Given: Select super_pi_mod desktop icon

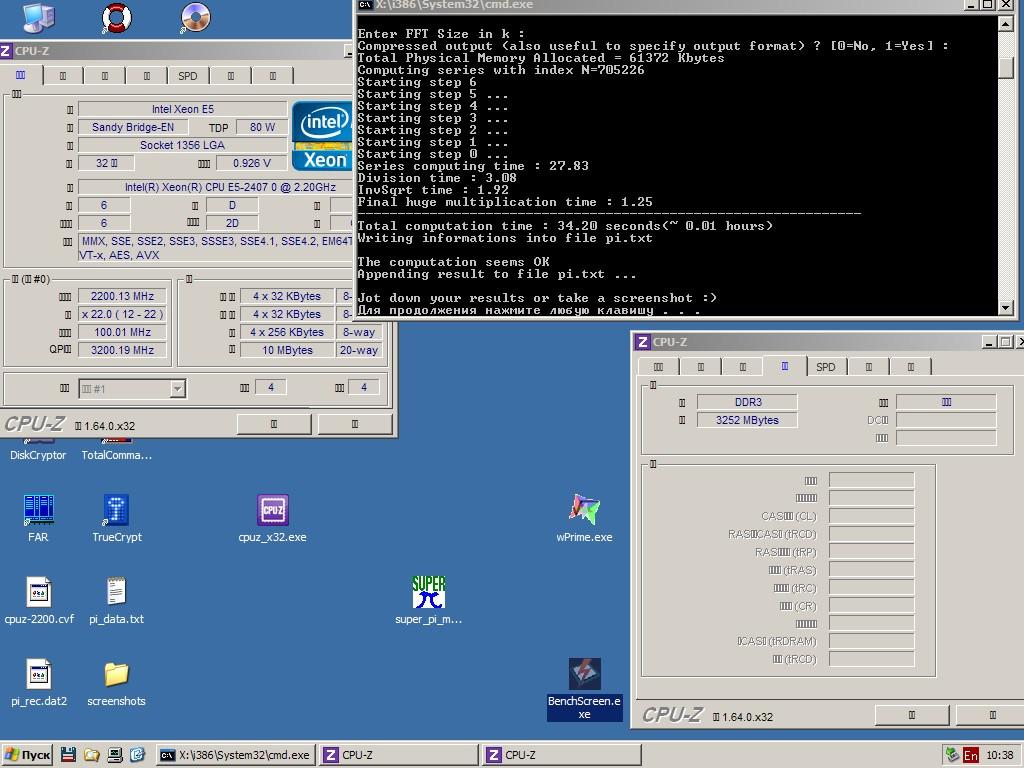Looking at the screenshot, I should (x=428, y=600).
